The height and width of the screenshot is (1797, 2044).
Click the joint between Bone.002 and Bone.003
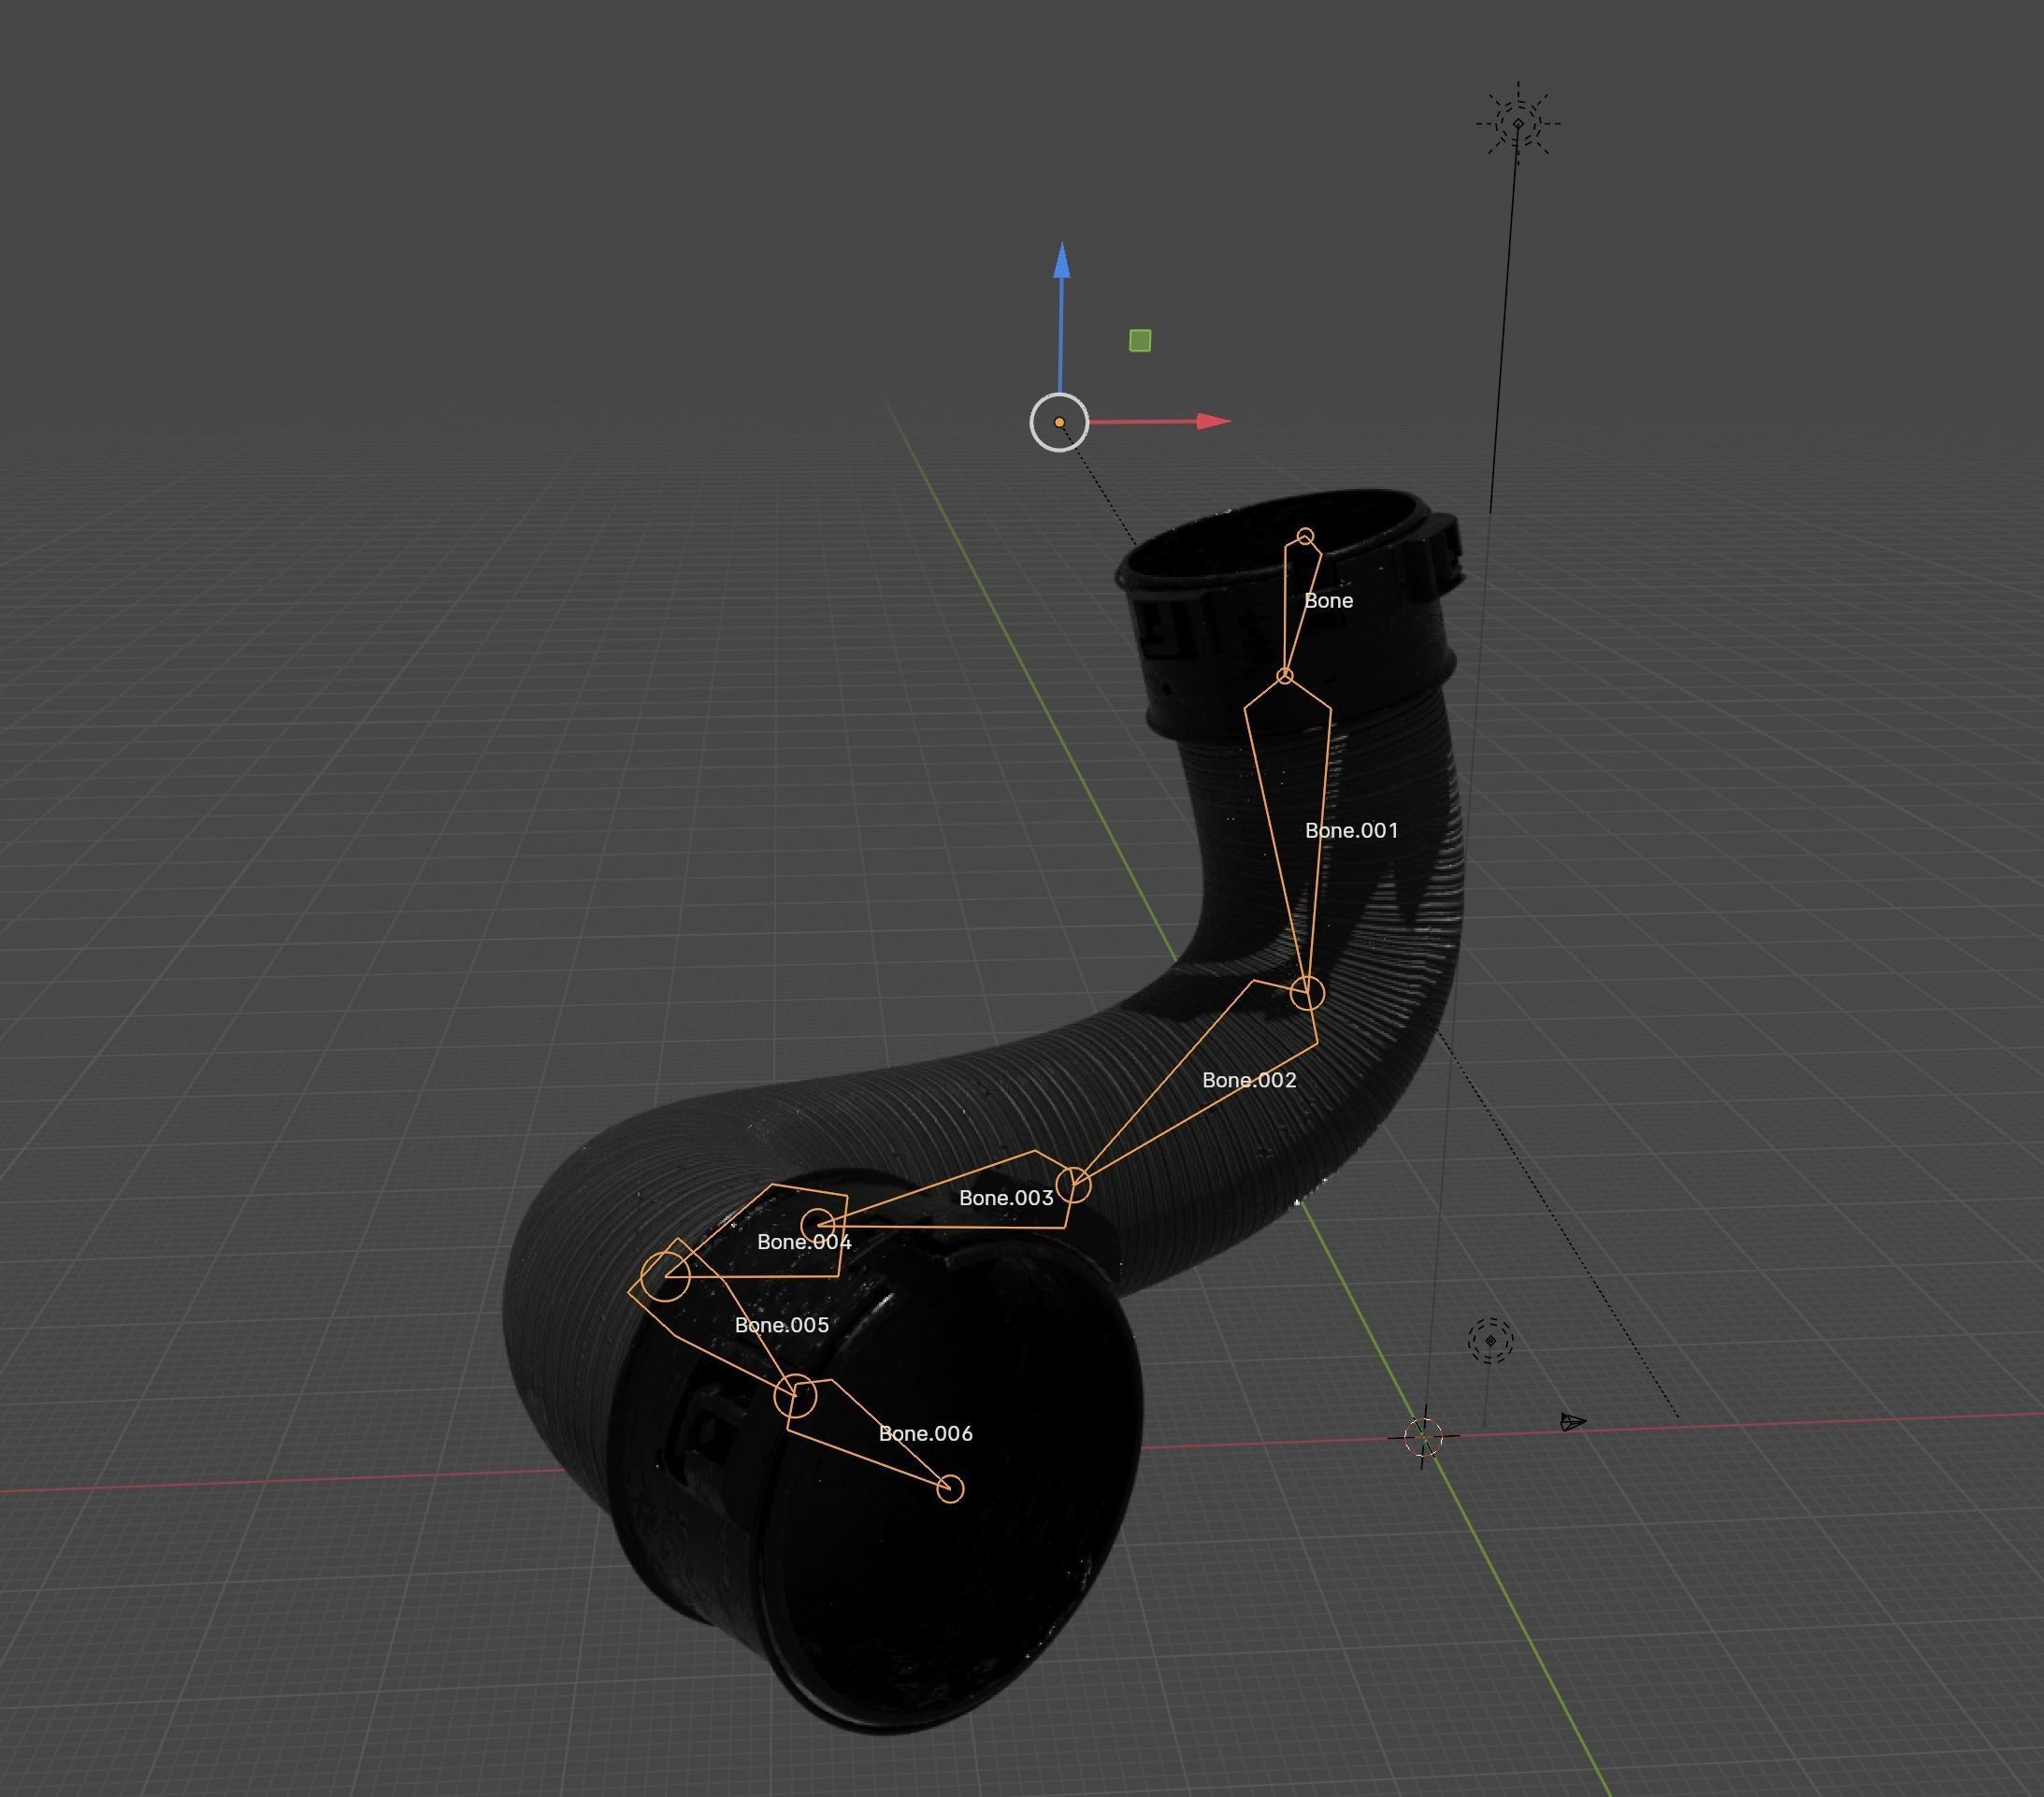pyautogui.click(x=1073, y=1185)
